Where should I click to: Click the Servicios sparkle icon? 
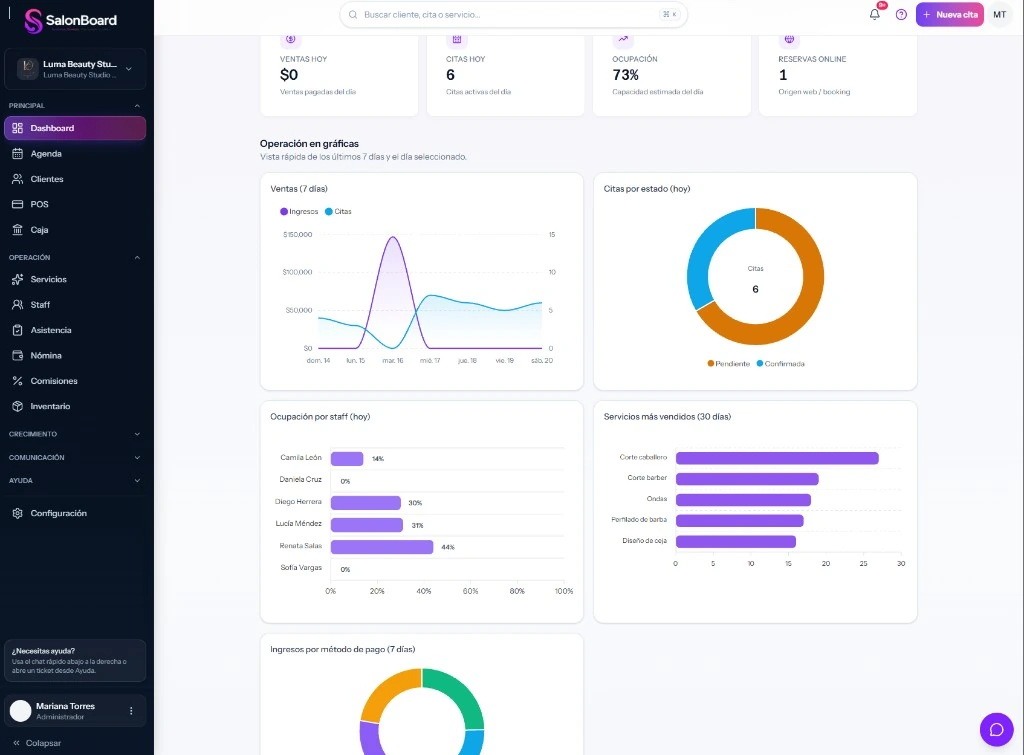(x=18, y=280)
